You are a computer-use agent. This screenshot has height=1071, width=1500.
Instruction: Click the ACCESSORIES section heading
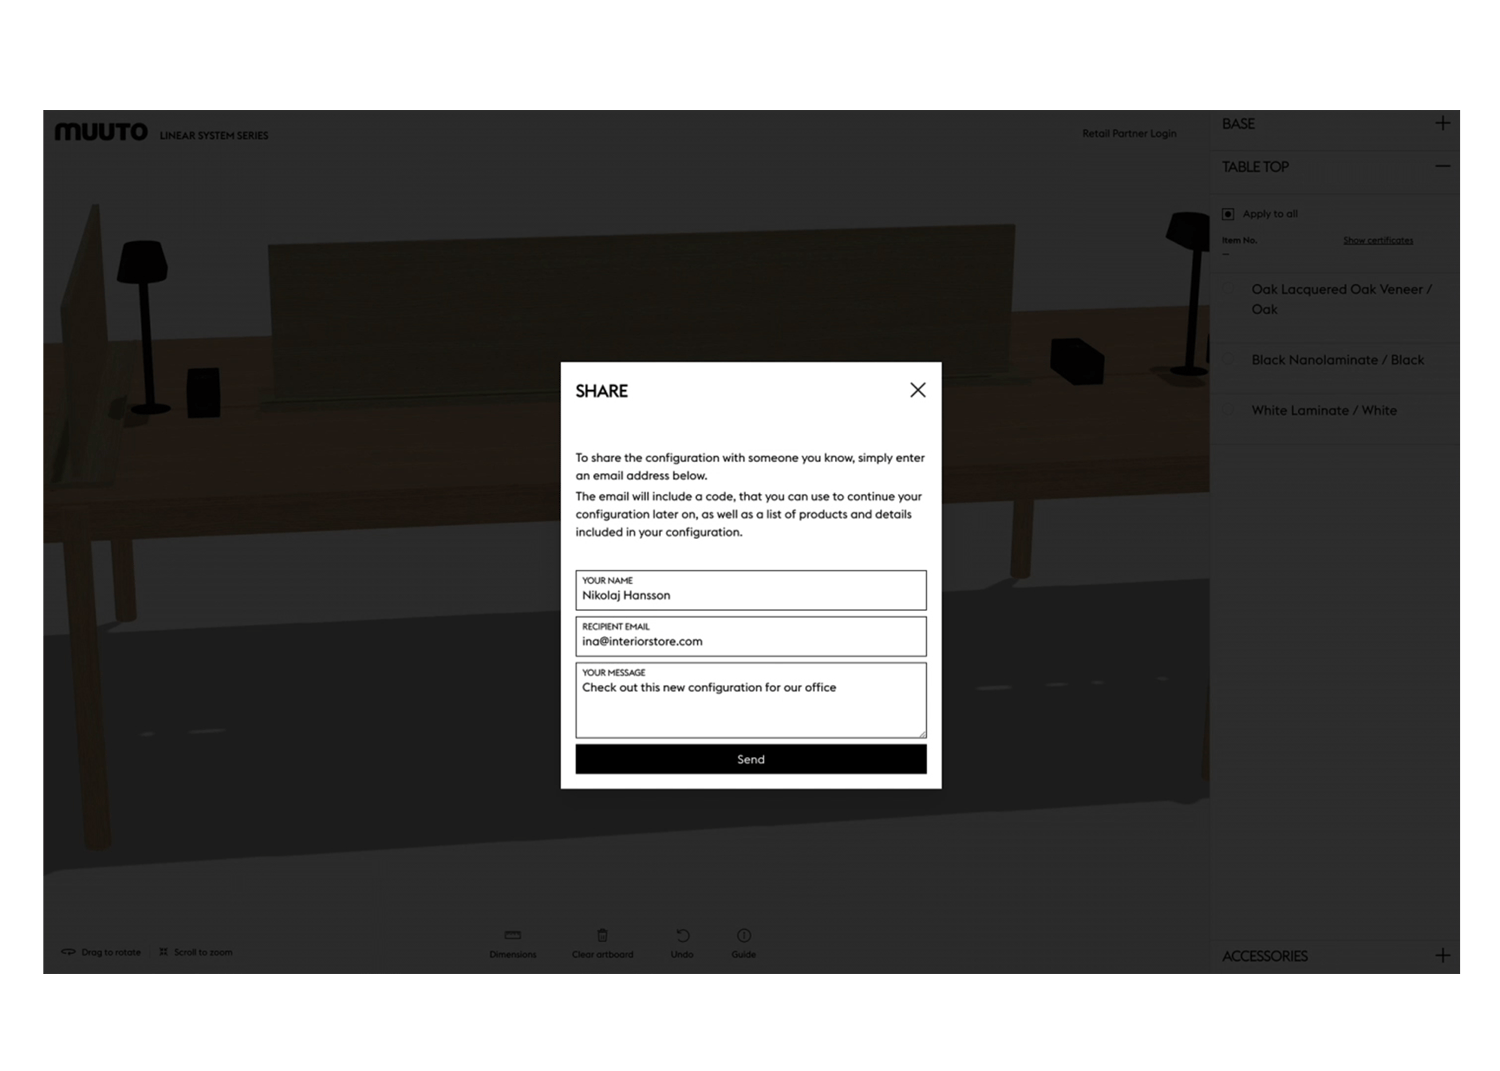1265,956
